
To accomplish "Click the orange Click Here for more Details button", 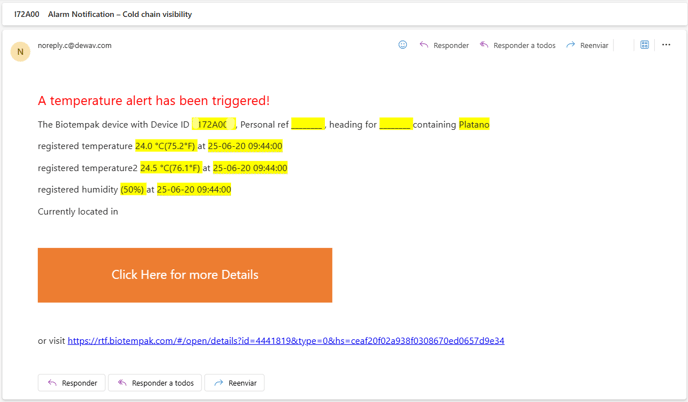I will coord(185,275).
